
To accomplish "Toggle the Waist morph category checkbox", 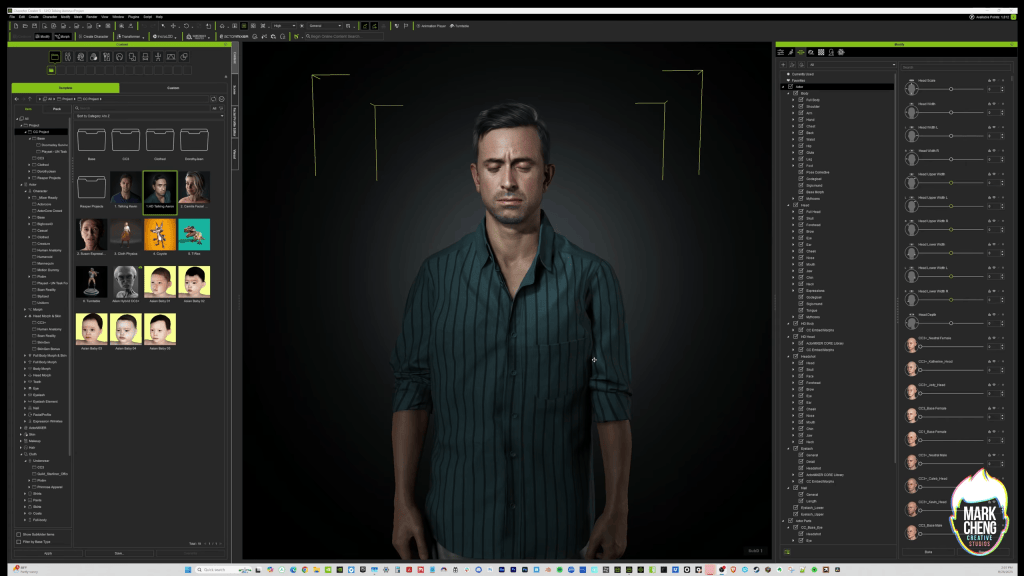I will tap(801, 139).
